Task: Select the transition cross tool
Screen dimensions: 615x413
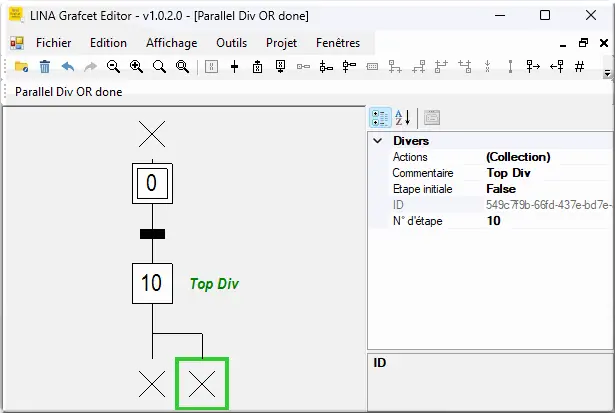Action: tap(235, 67)
